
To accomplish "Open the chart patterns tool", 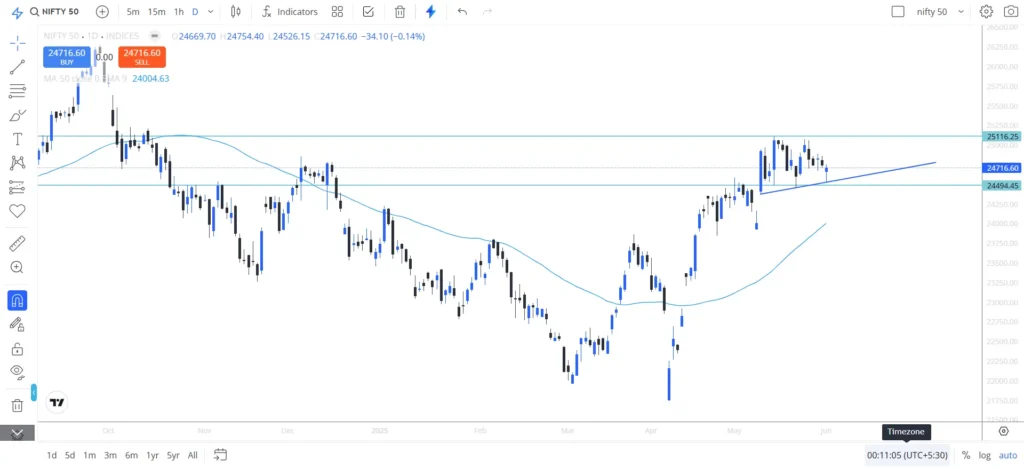I will [18, 163].
